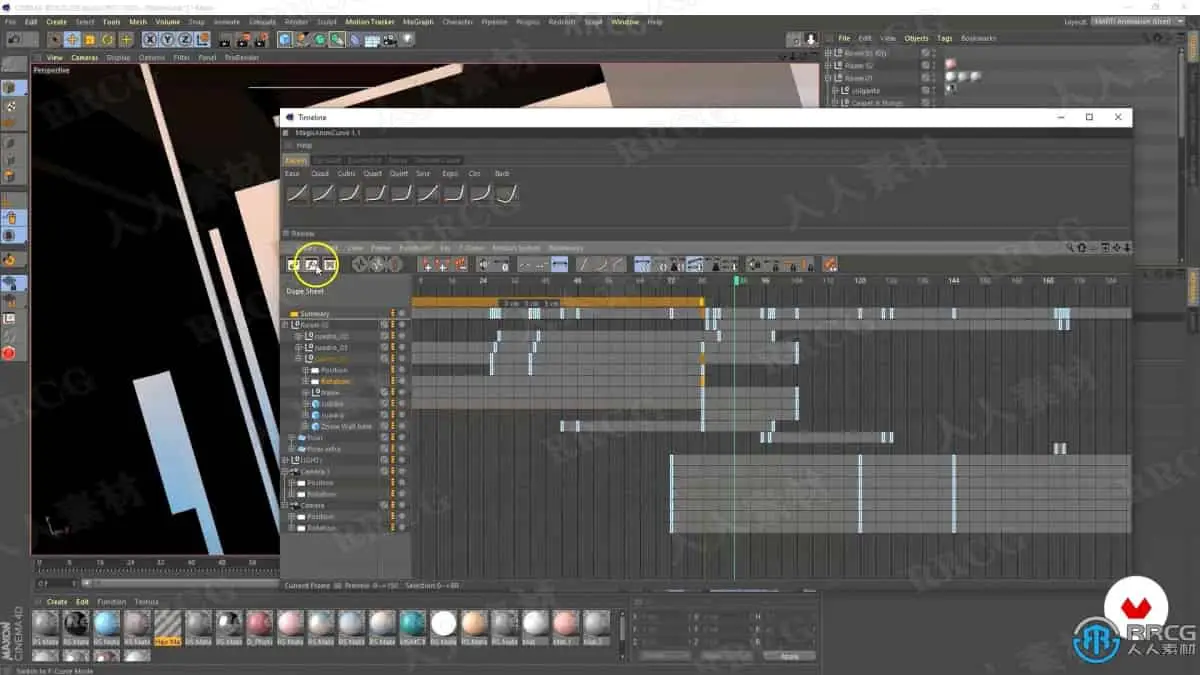Open the Material Manager Create menu
This screenshot has height=675, width=1200.
(57, 602)
